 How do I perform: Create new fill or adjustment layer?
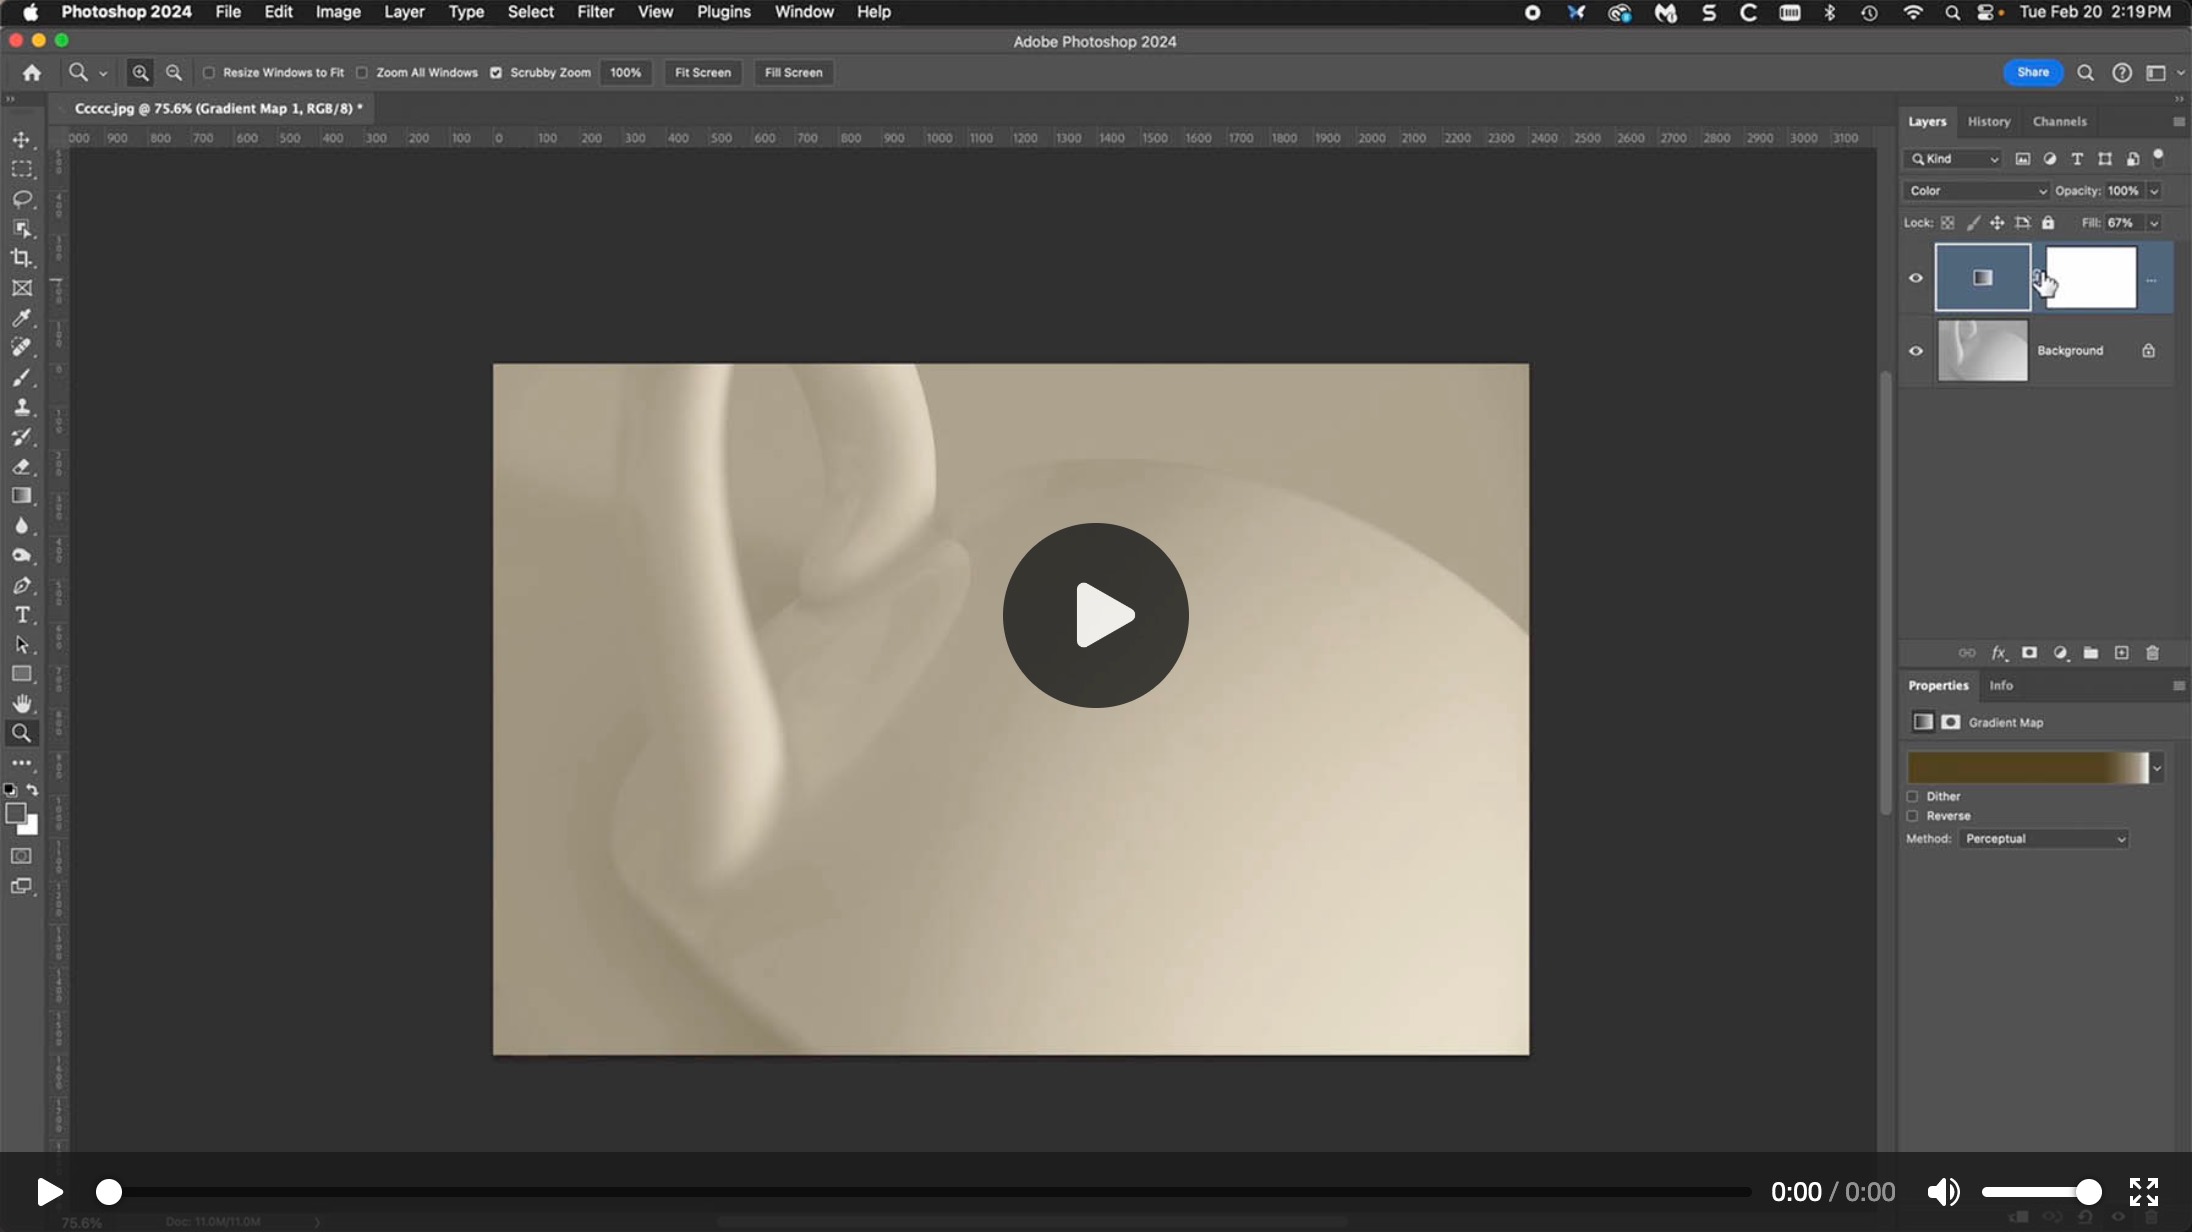[2060, 653]
